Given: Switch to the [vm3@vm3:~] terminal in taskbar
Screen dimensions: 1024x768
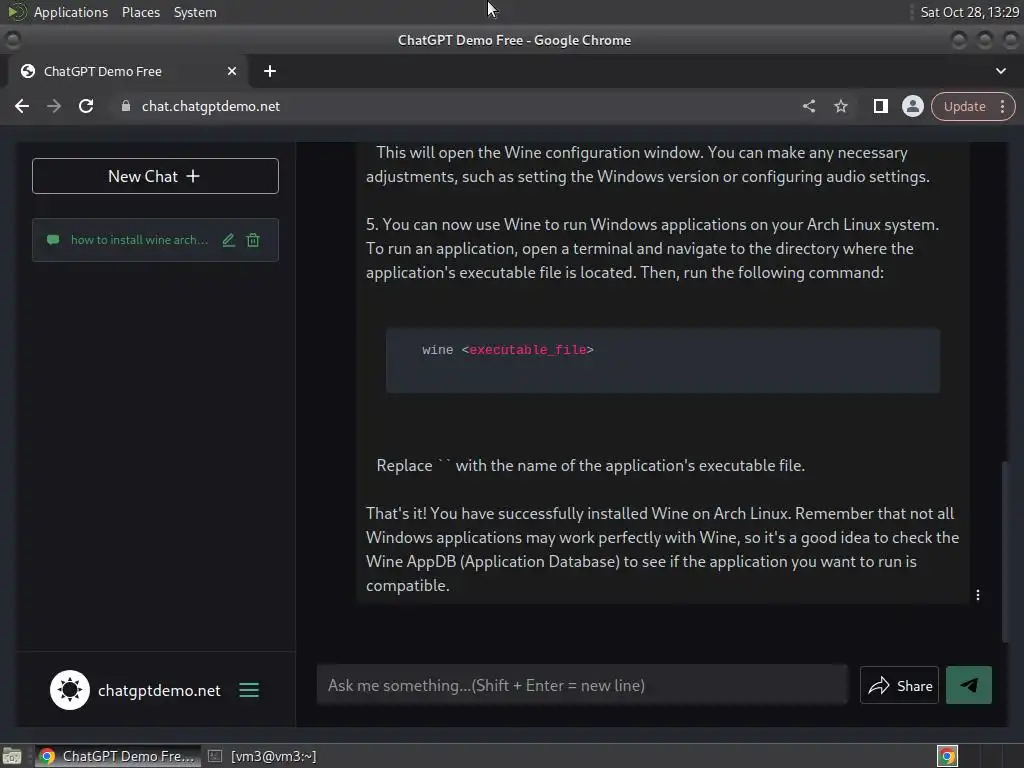Looking at the screenshot, I should tap(262, 756).
